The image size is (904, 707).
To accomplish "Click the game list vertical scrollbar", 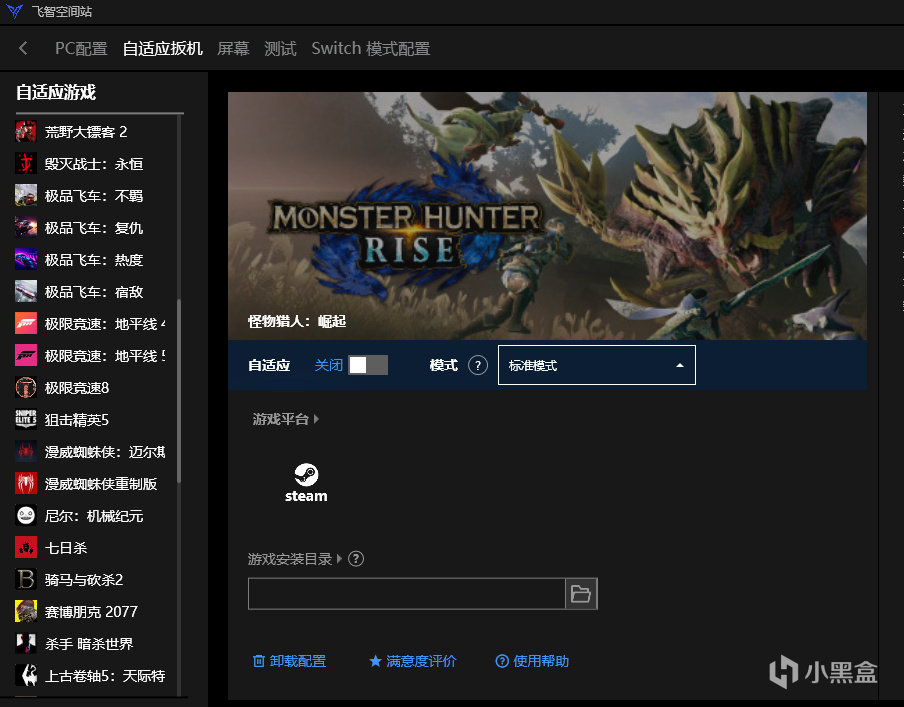I will [x=179, y=391].
